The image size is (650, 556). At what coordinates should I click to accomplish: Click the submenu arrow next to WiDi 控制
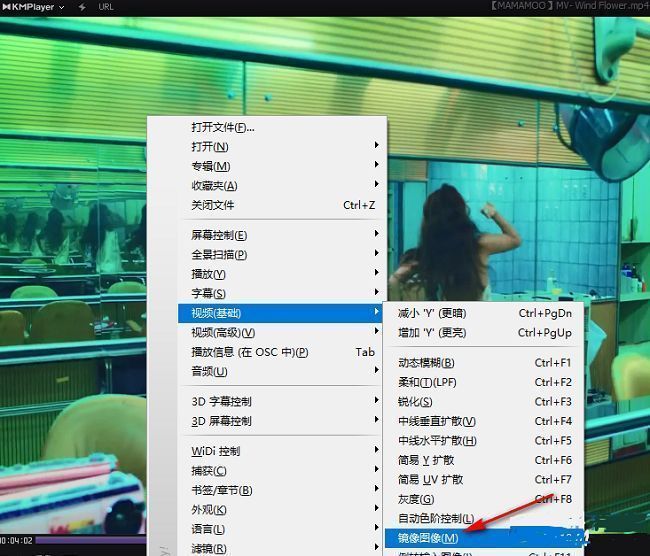point(376,450)
